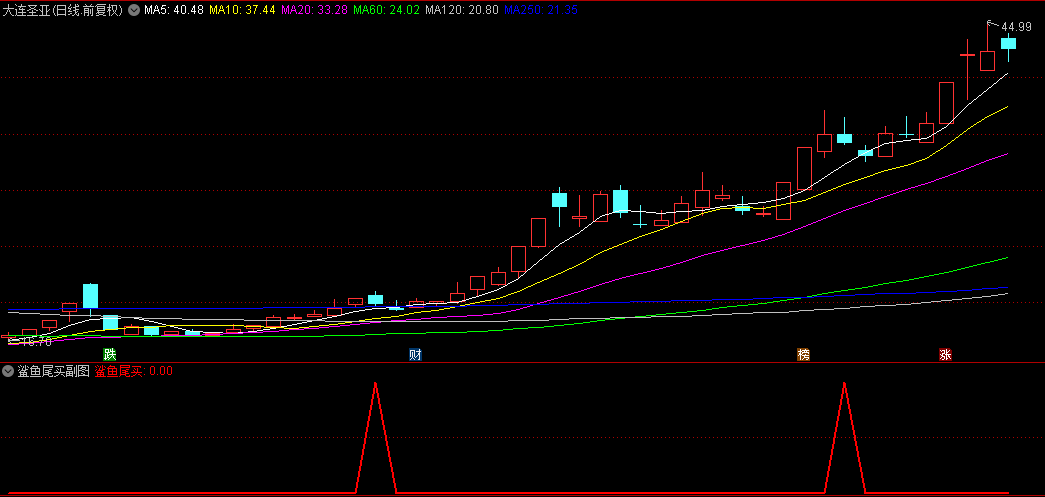Click the 鲨鱼尾买副图 sub-chart title
Screen dimensions: 1045x497
[x=53, y=371]
